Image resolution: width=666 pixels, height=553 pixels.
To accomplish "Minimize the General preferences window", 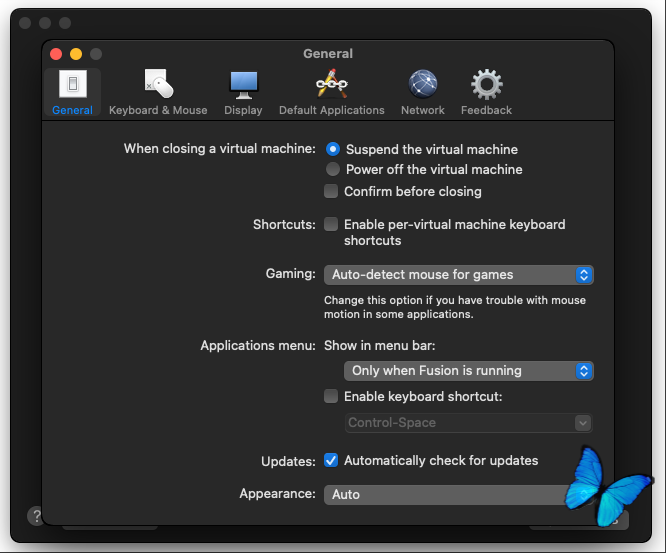I will pyautogui.click(x=76, y=54).
